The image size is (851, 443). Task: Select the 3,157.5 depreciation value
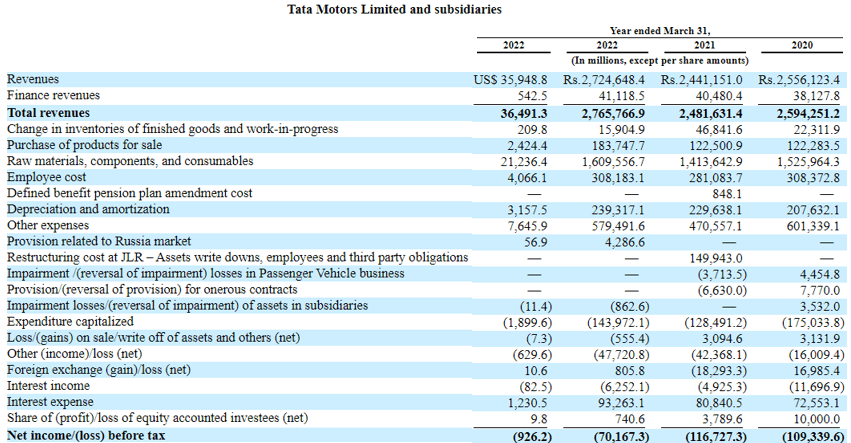[527, 210]
